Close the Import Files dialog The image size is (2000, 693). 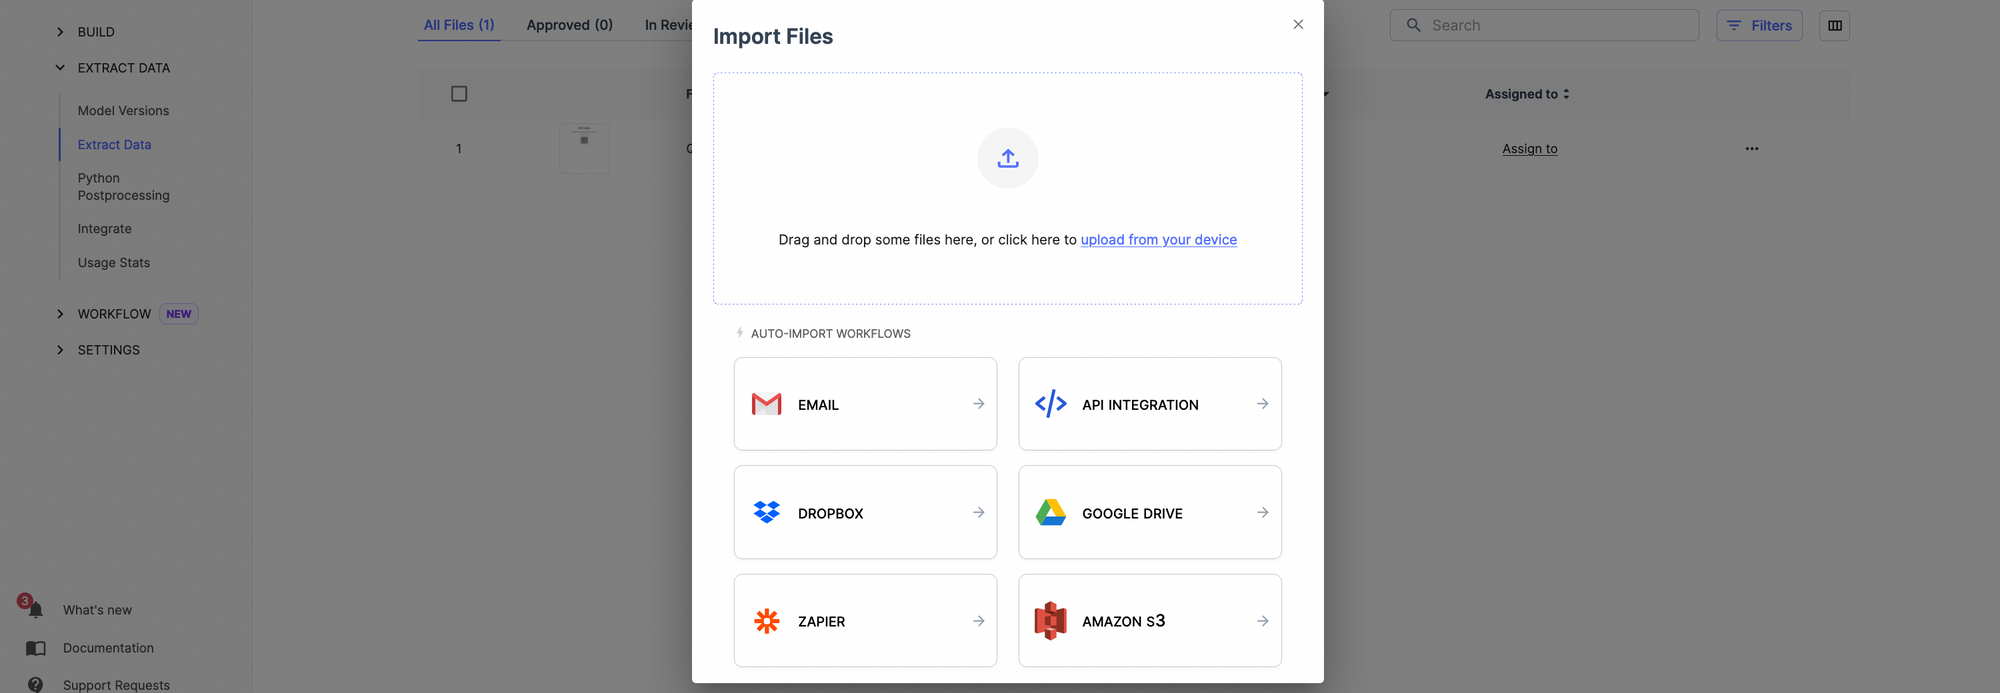1298,25
